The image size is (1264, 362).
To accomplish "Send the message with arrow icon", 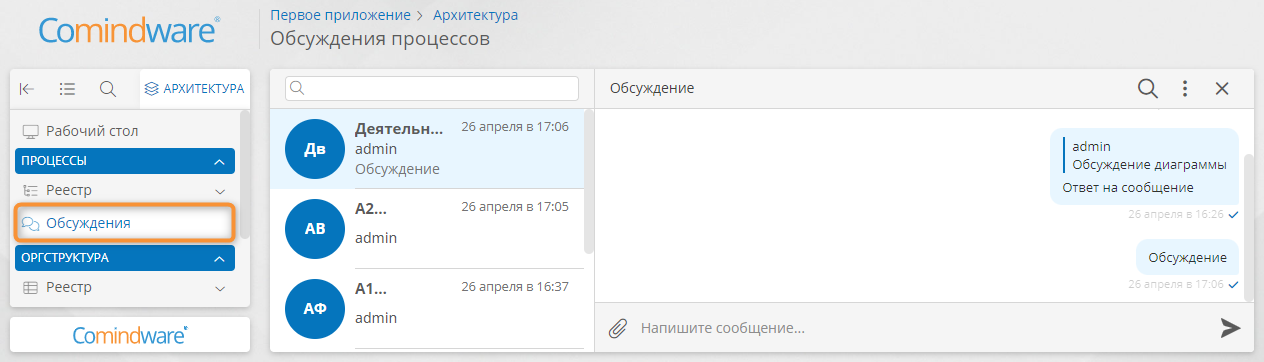I will point(1230,327).
